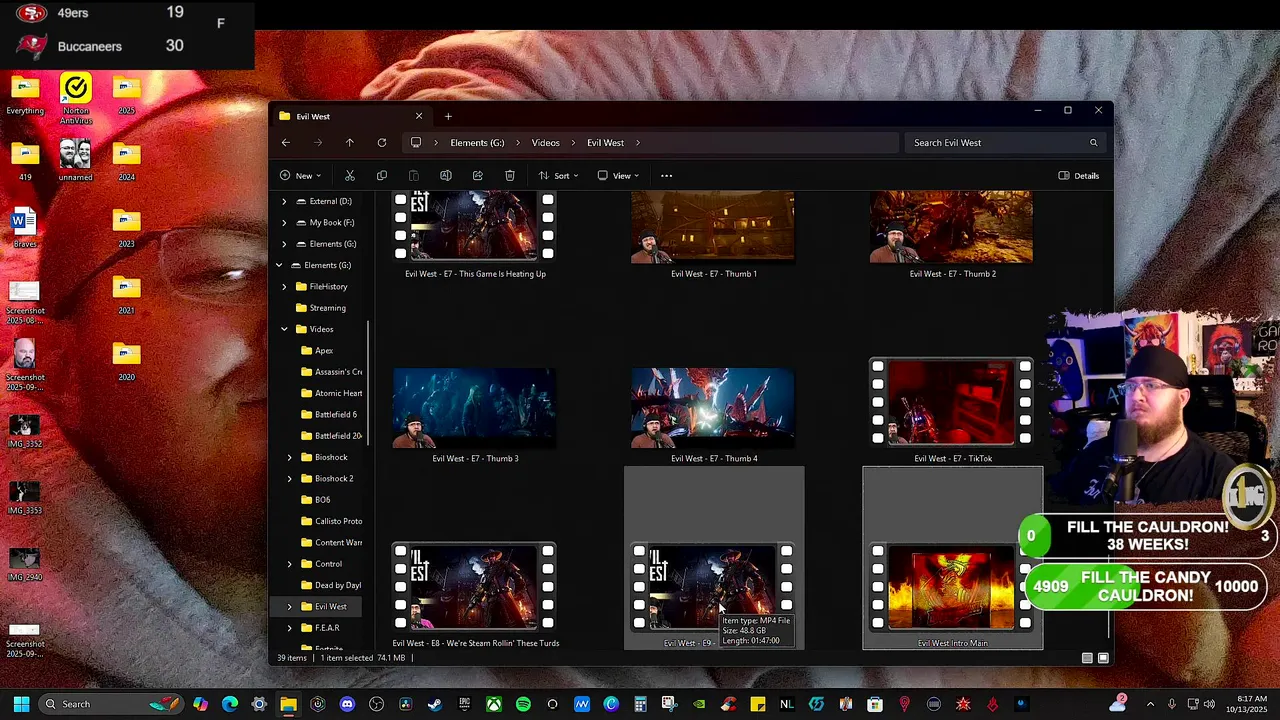Viewport: 1280px width, 720px height.
Task: Select the Everything folder on the desktop
Action: [x=25, y=95]
